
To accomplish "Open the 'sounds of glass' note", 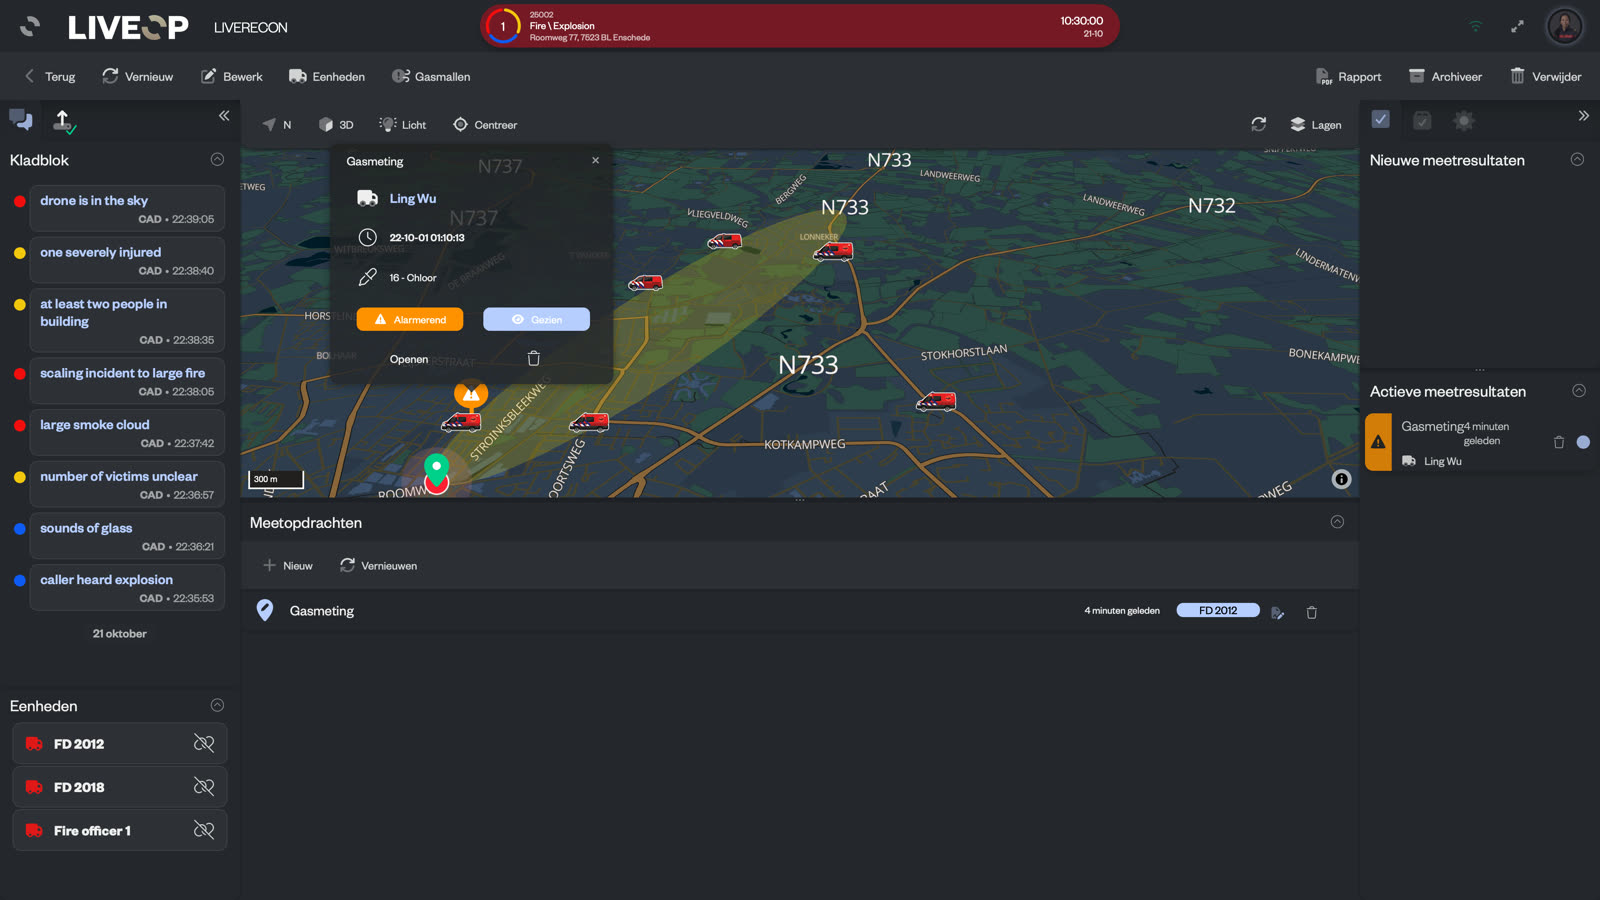I will [127, 536].
